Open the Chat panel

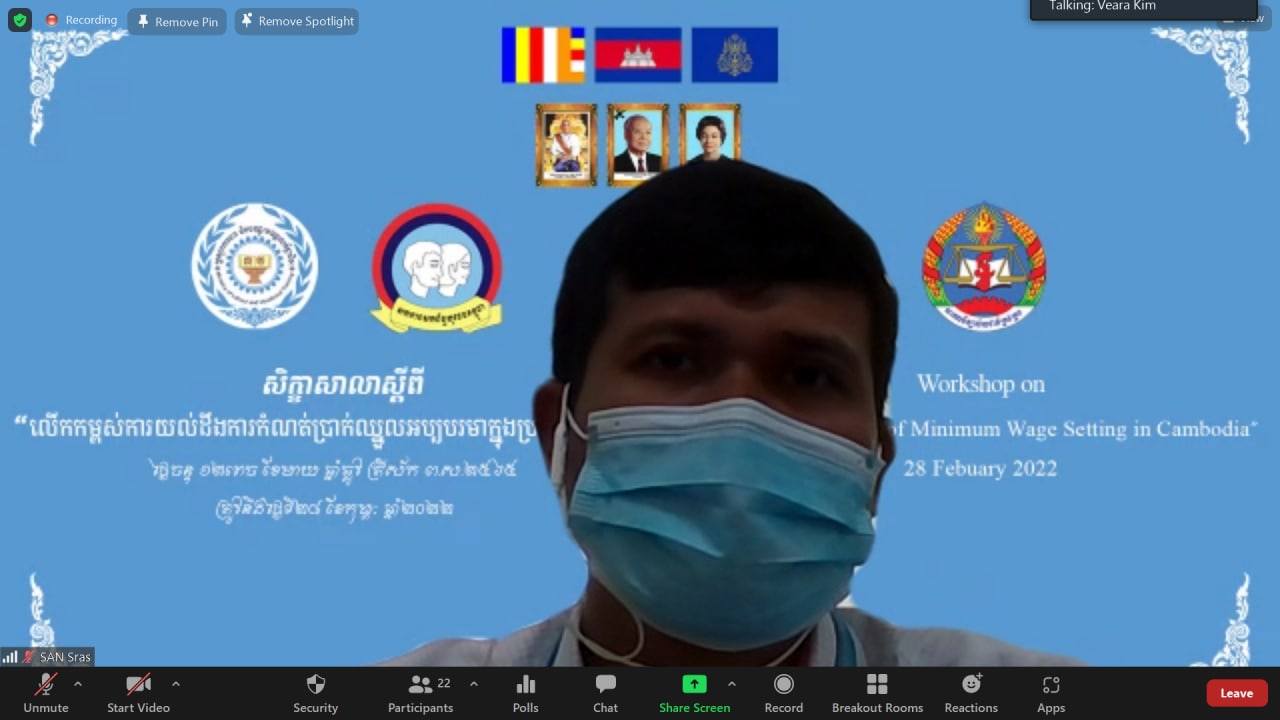pos(605,693)
